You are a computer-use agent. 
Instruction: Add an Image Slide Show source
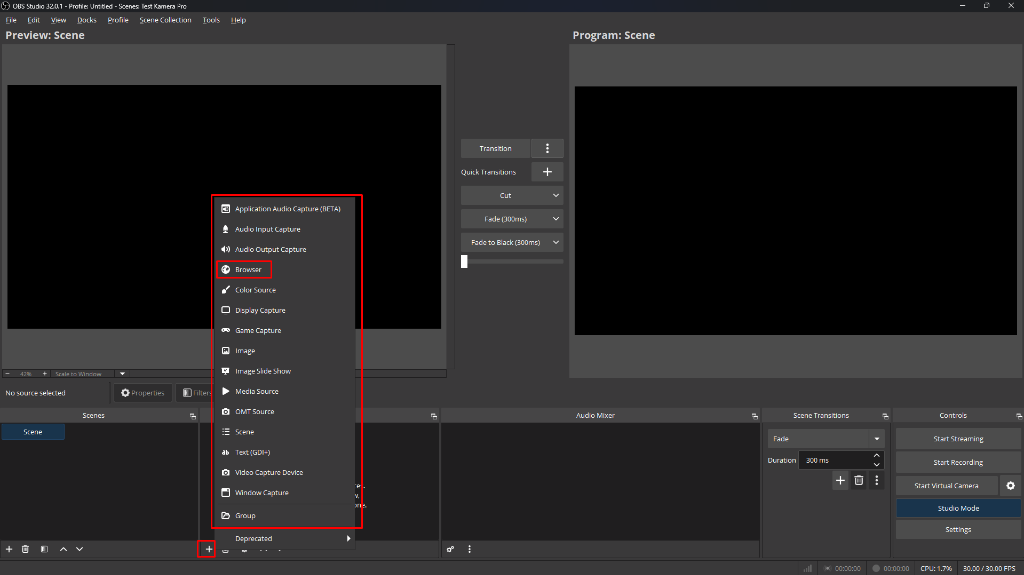pyautogui.click(x=285, y=371)
